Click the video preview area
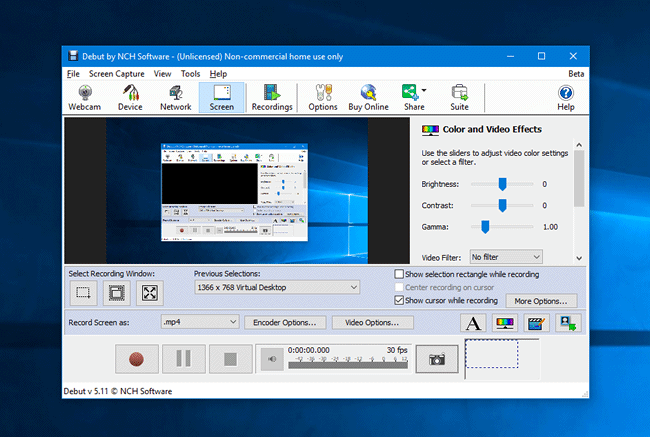The width and height of the screenshot is (650, 437). coord(237,190)
